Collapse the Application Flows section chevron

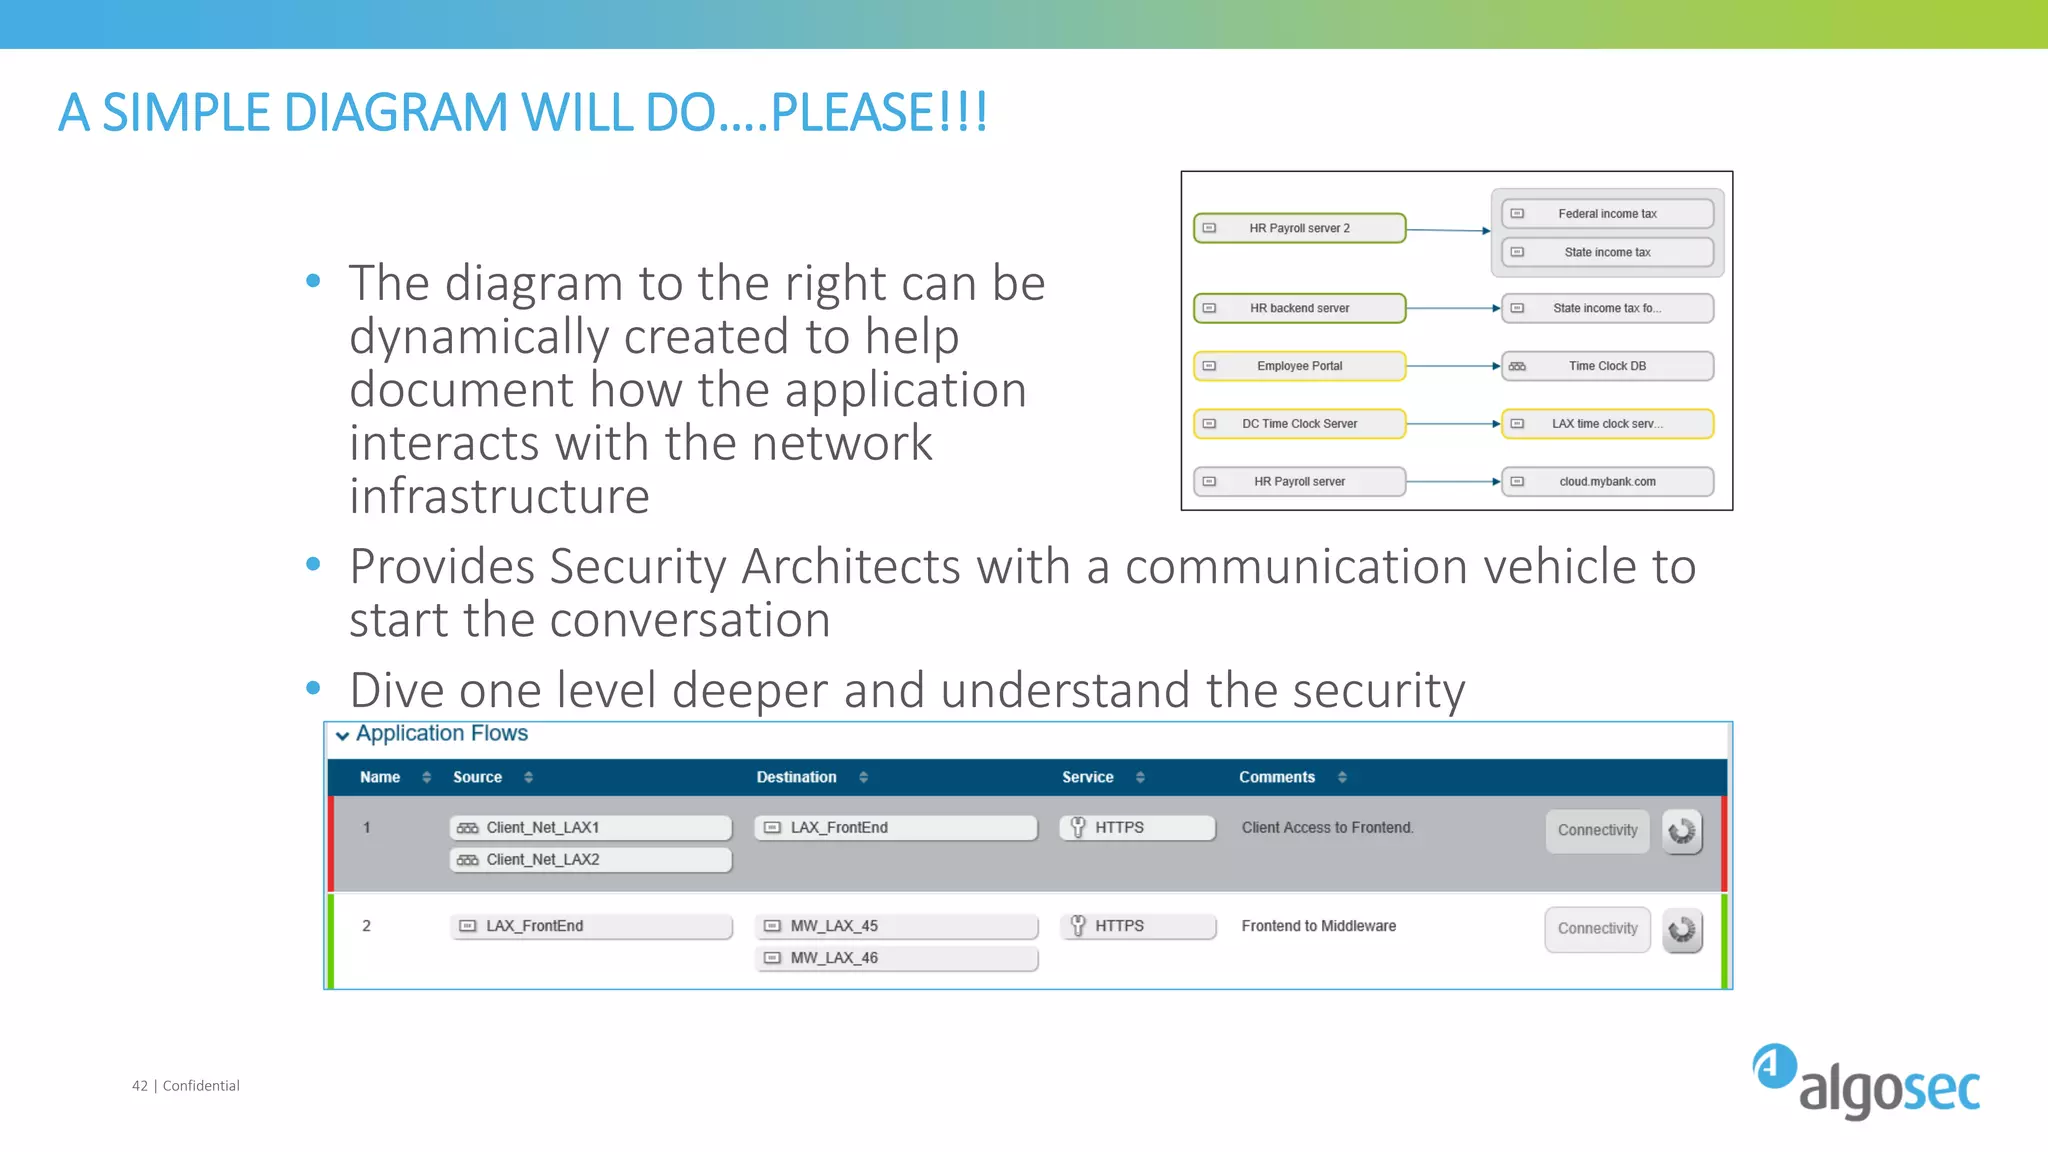[342, 736]
